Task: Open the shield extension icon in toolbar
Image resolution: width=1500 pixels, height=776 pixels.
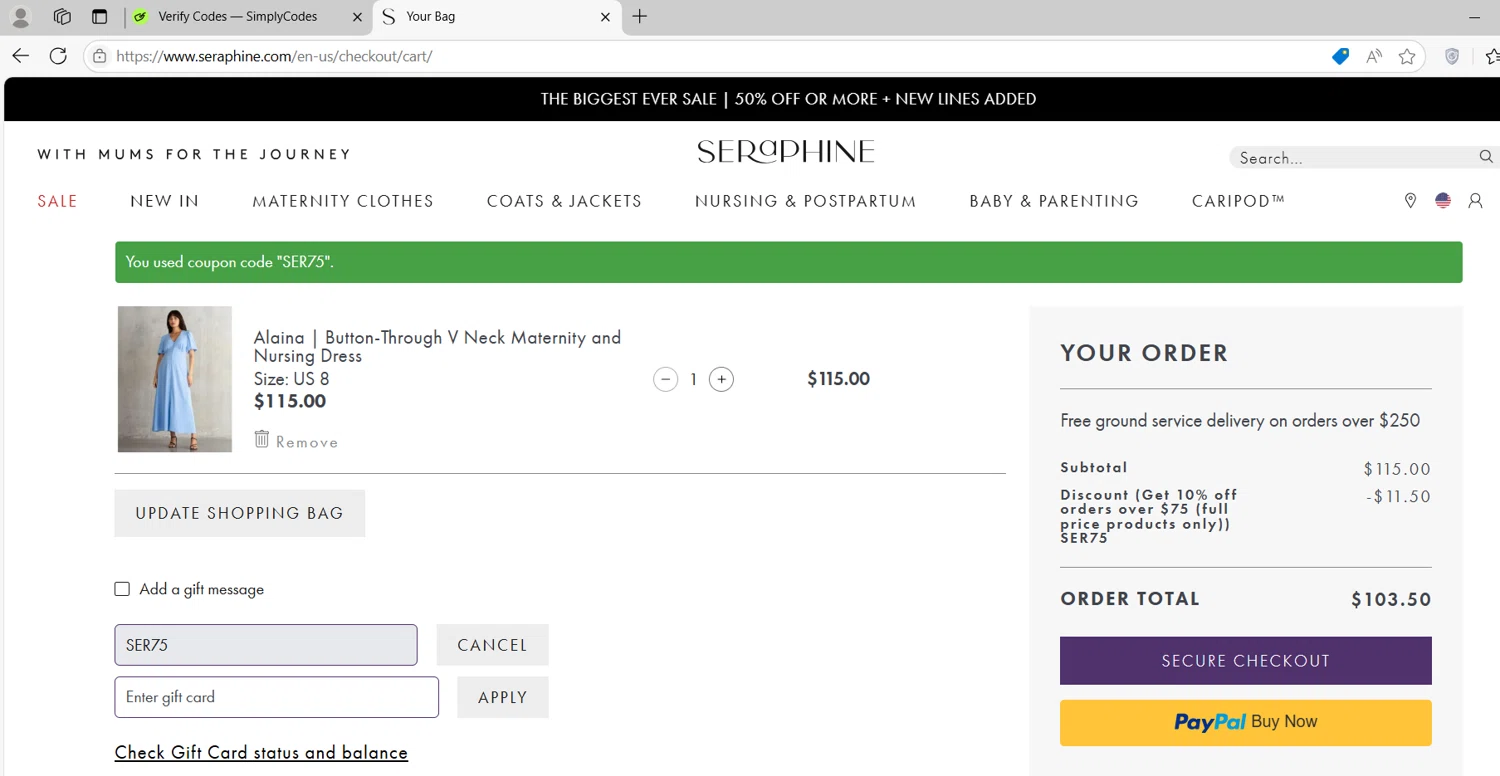Action: [1452, 57]
